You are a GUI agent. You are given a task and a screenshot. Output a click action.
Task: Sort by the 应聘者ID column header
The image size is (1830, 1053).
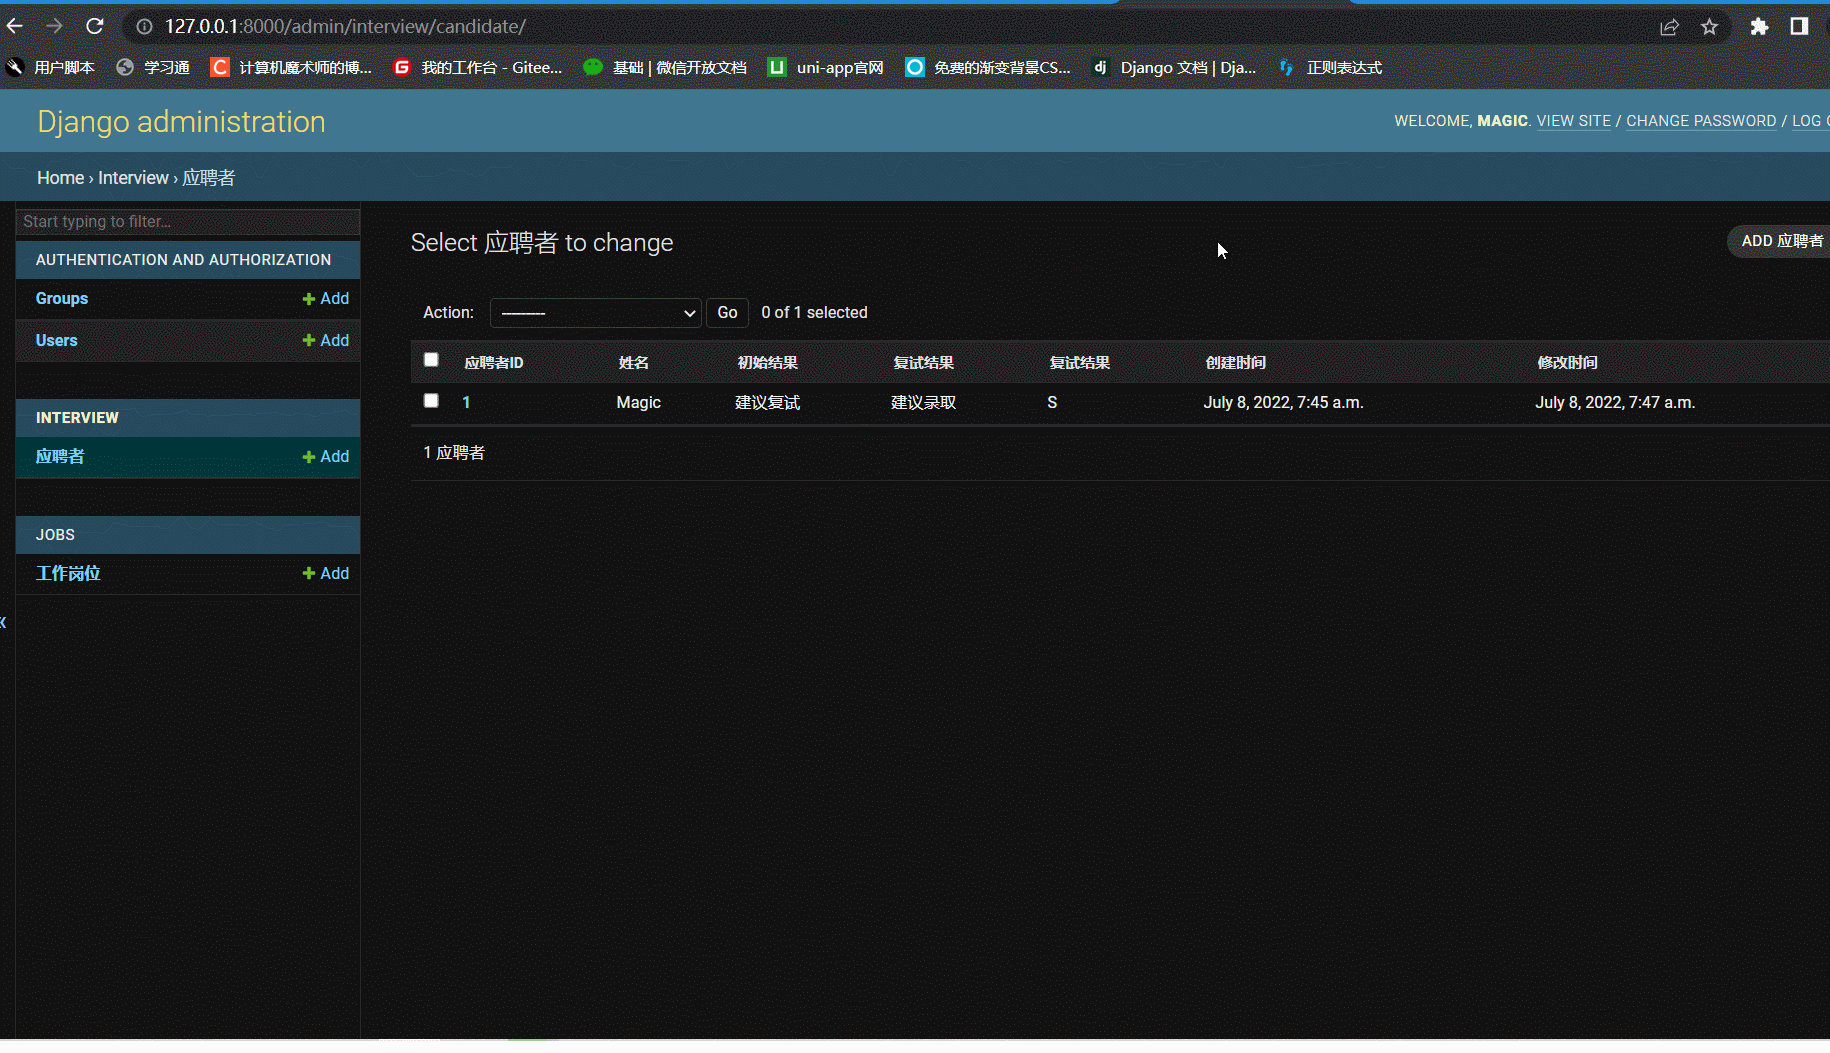coord(494,362)
